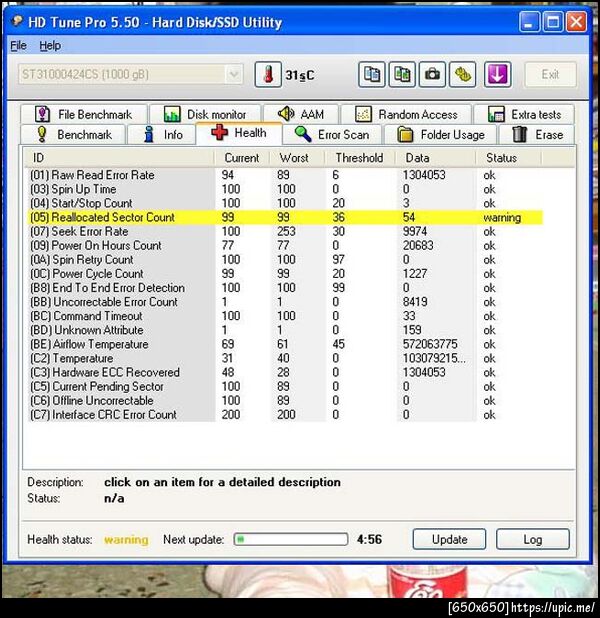Select the Spin Up Time row
The width and height of the screenshot is (600, 618).
(x=285, y=189)
